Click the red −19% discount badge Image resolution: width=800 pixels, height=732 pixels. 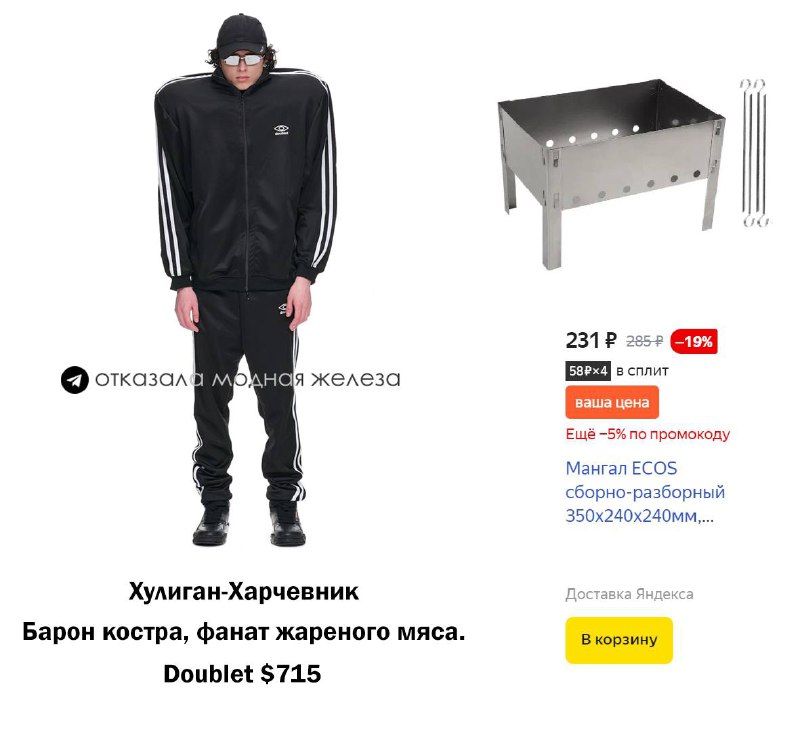693,341
